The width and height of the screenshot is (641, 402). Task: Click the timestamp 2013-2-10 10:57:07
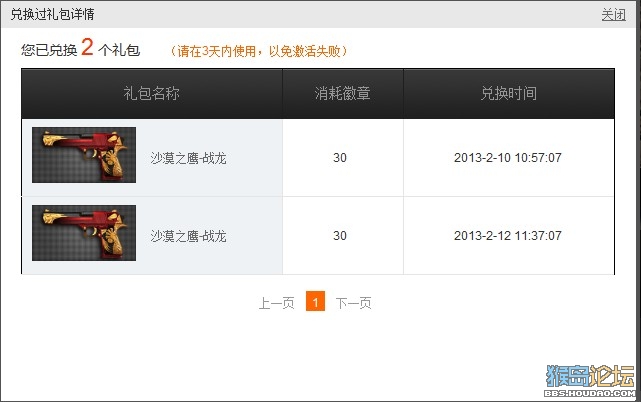pyautogui.click(x=508, y=158)
